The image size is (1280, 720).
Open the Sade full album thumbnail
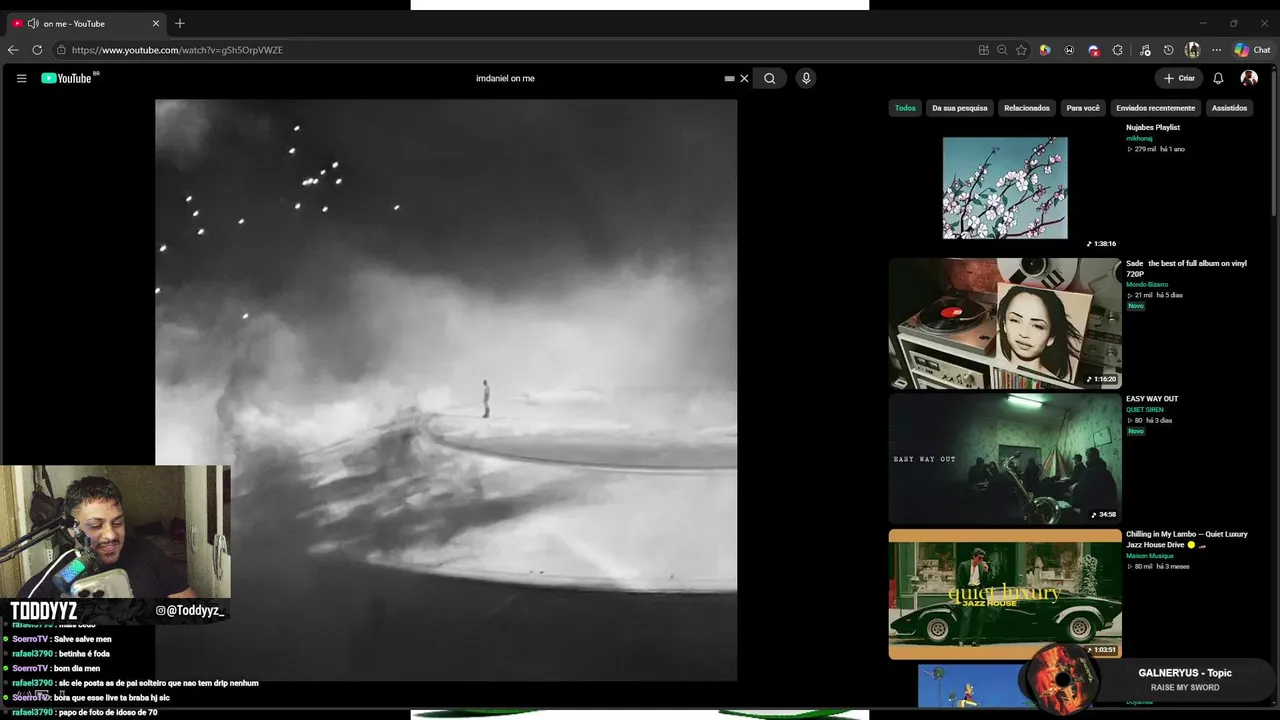click(1005, 323)
